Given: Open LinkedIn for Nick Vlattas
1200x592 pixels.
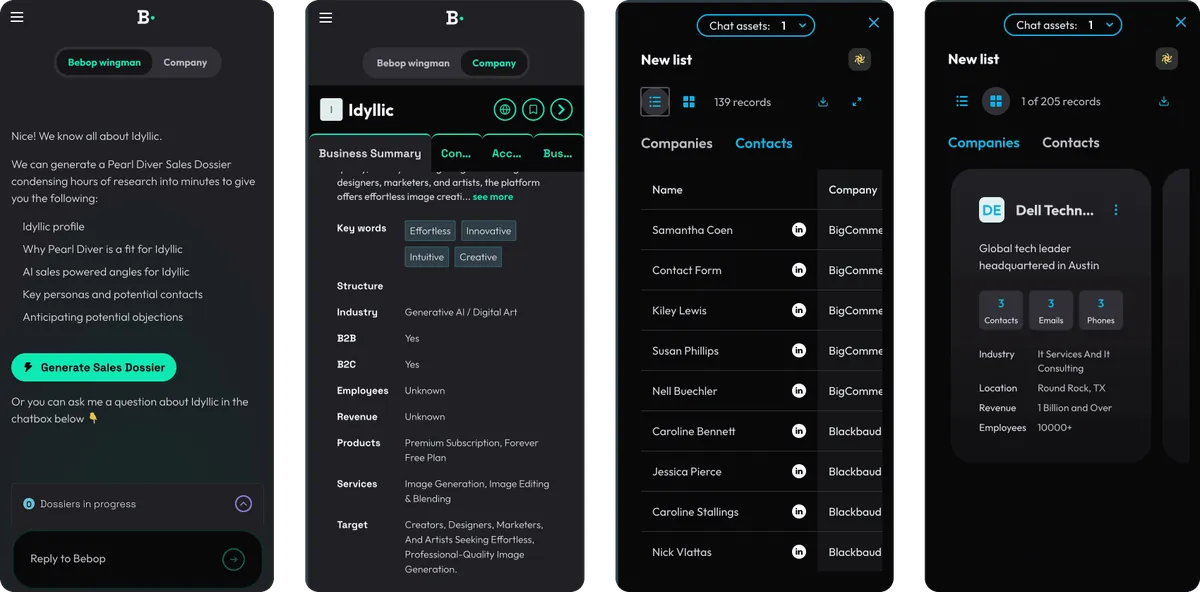Looking at the screenshot, I should pyautogui.click(x=799, y=551).
